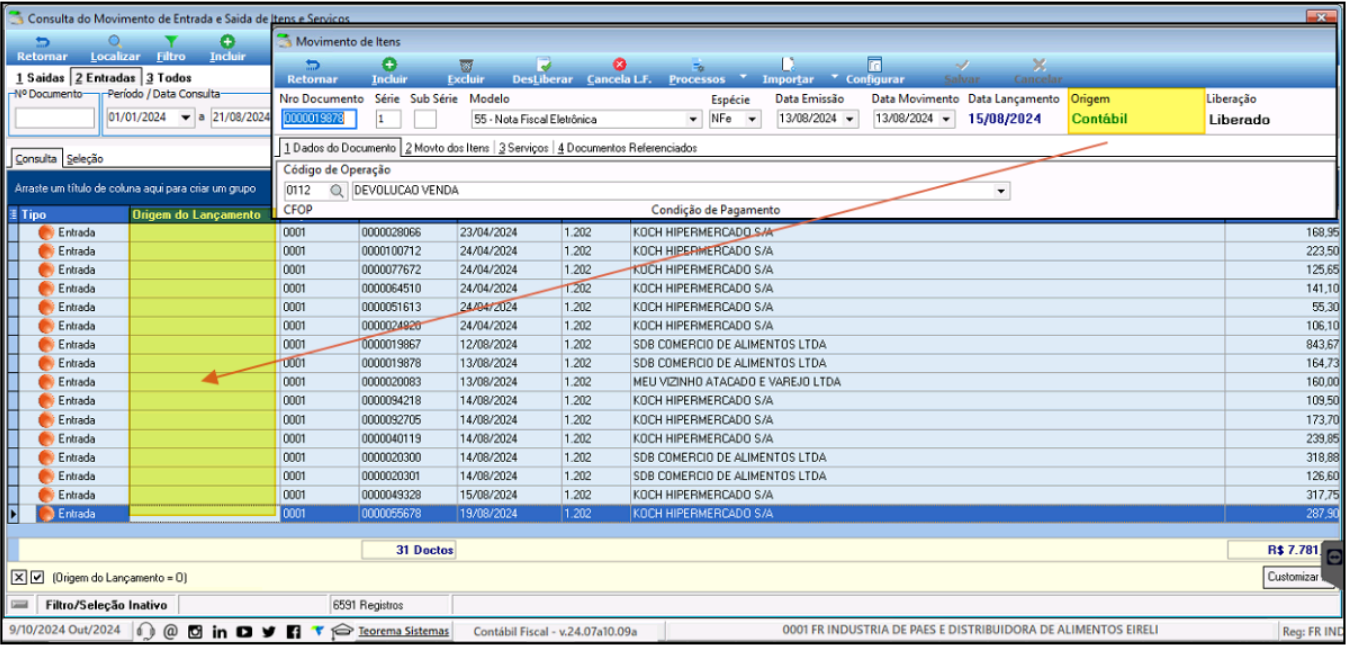
Task: Expand the Data Emissão date picker
Action: tap(850, 119)
